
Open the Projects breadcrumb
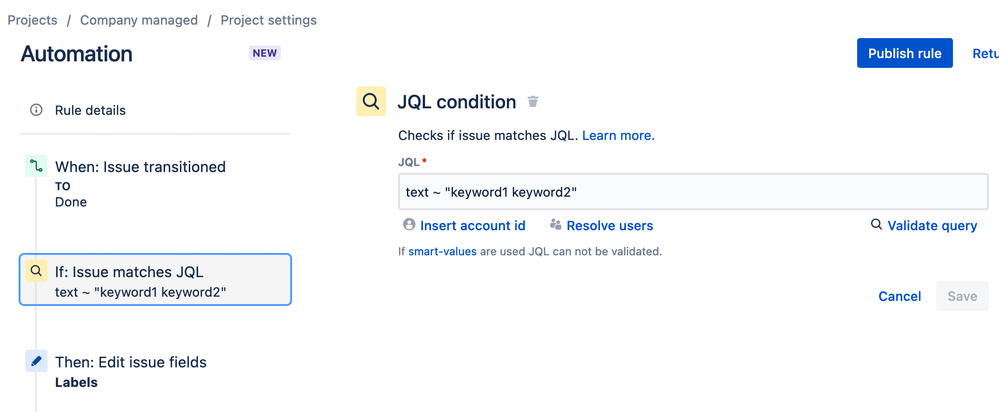[32, 20]
